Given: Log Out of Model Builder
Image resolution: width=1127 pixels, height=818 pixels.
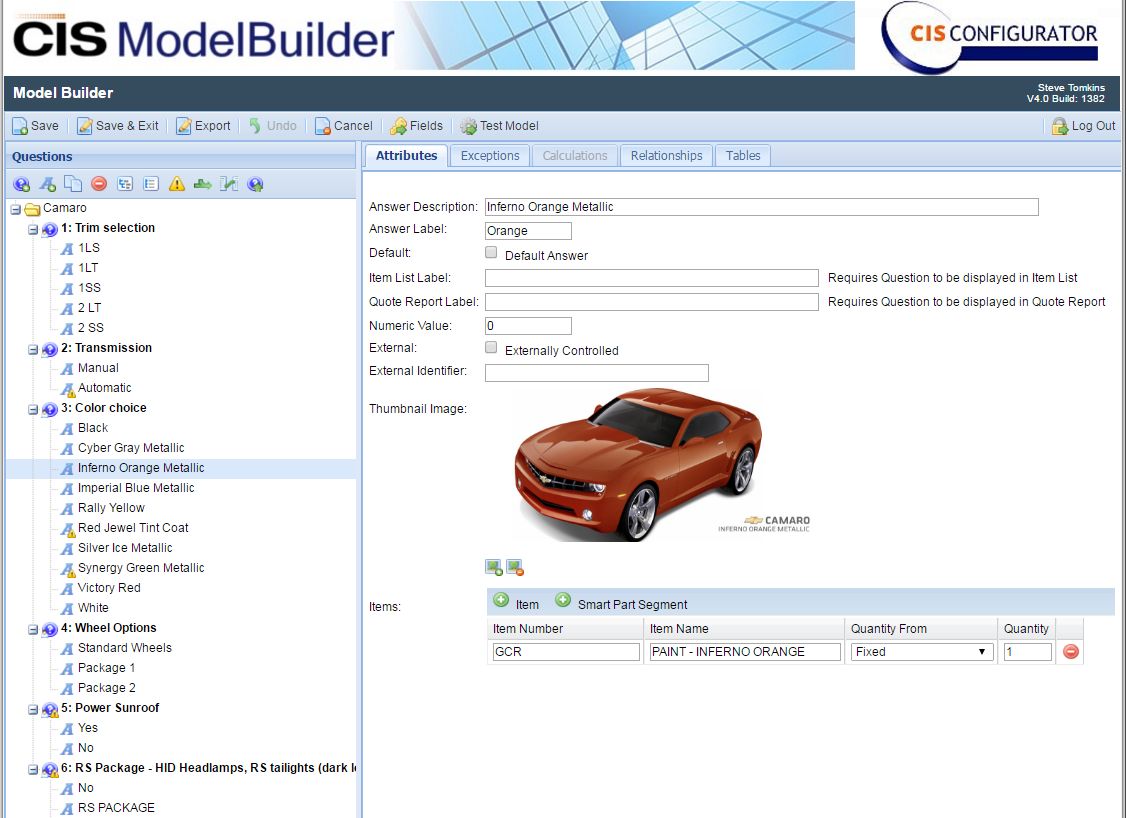Looking at the screenshot, I should click(x=1083, y=127).
